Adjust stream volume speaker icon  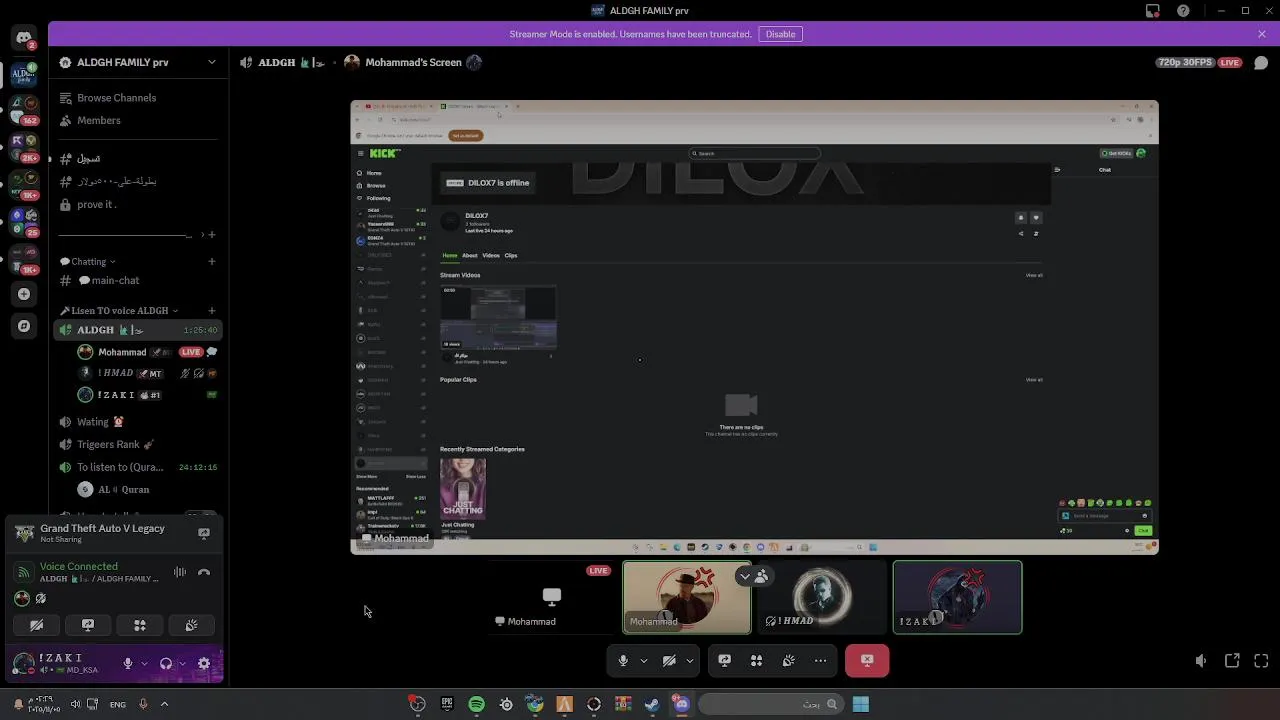(x=1201, y=660)
